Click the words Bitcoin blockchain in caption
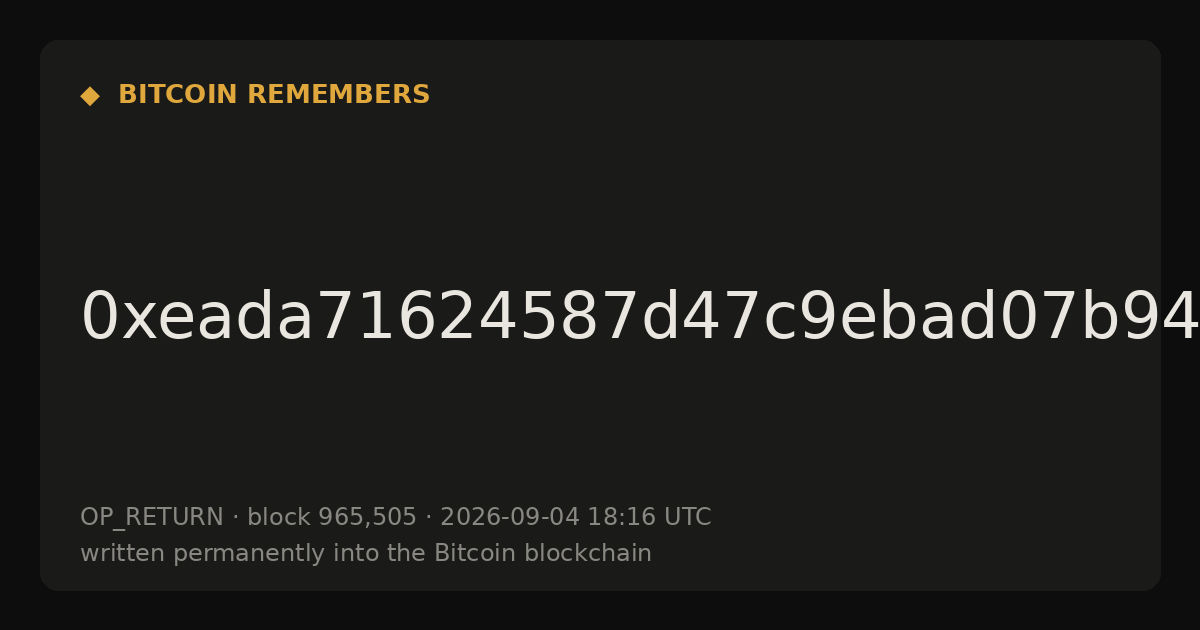This screenshot has width=1200, height=630. point(543,553)
